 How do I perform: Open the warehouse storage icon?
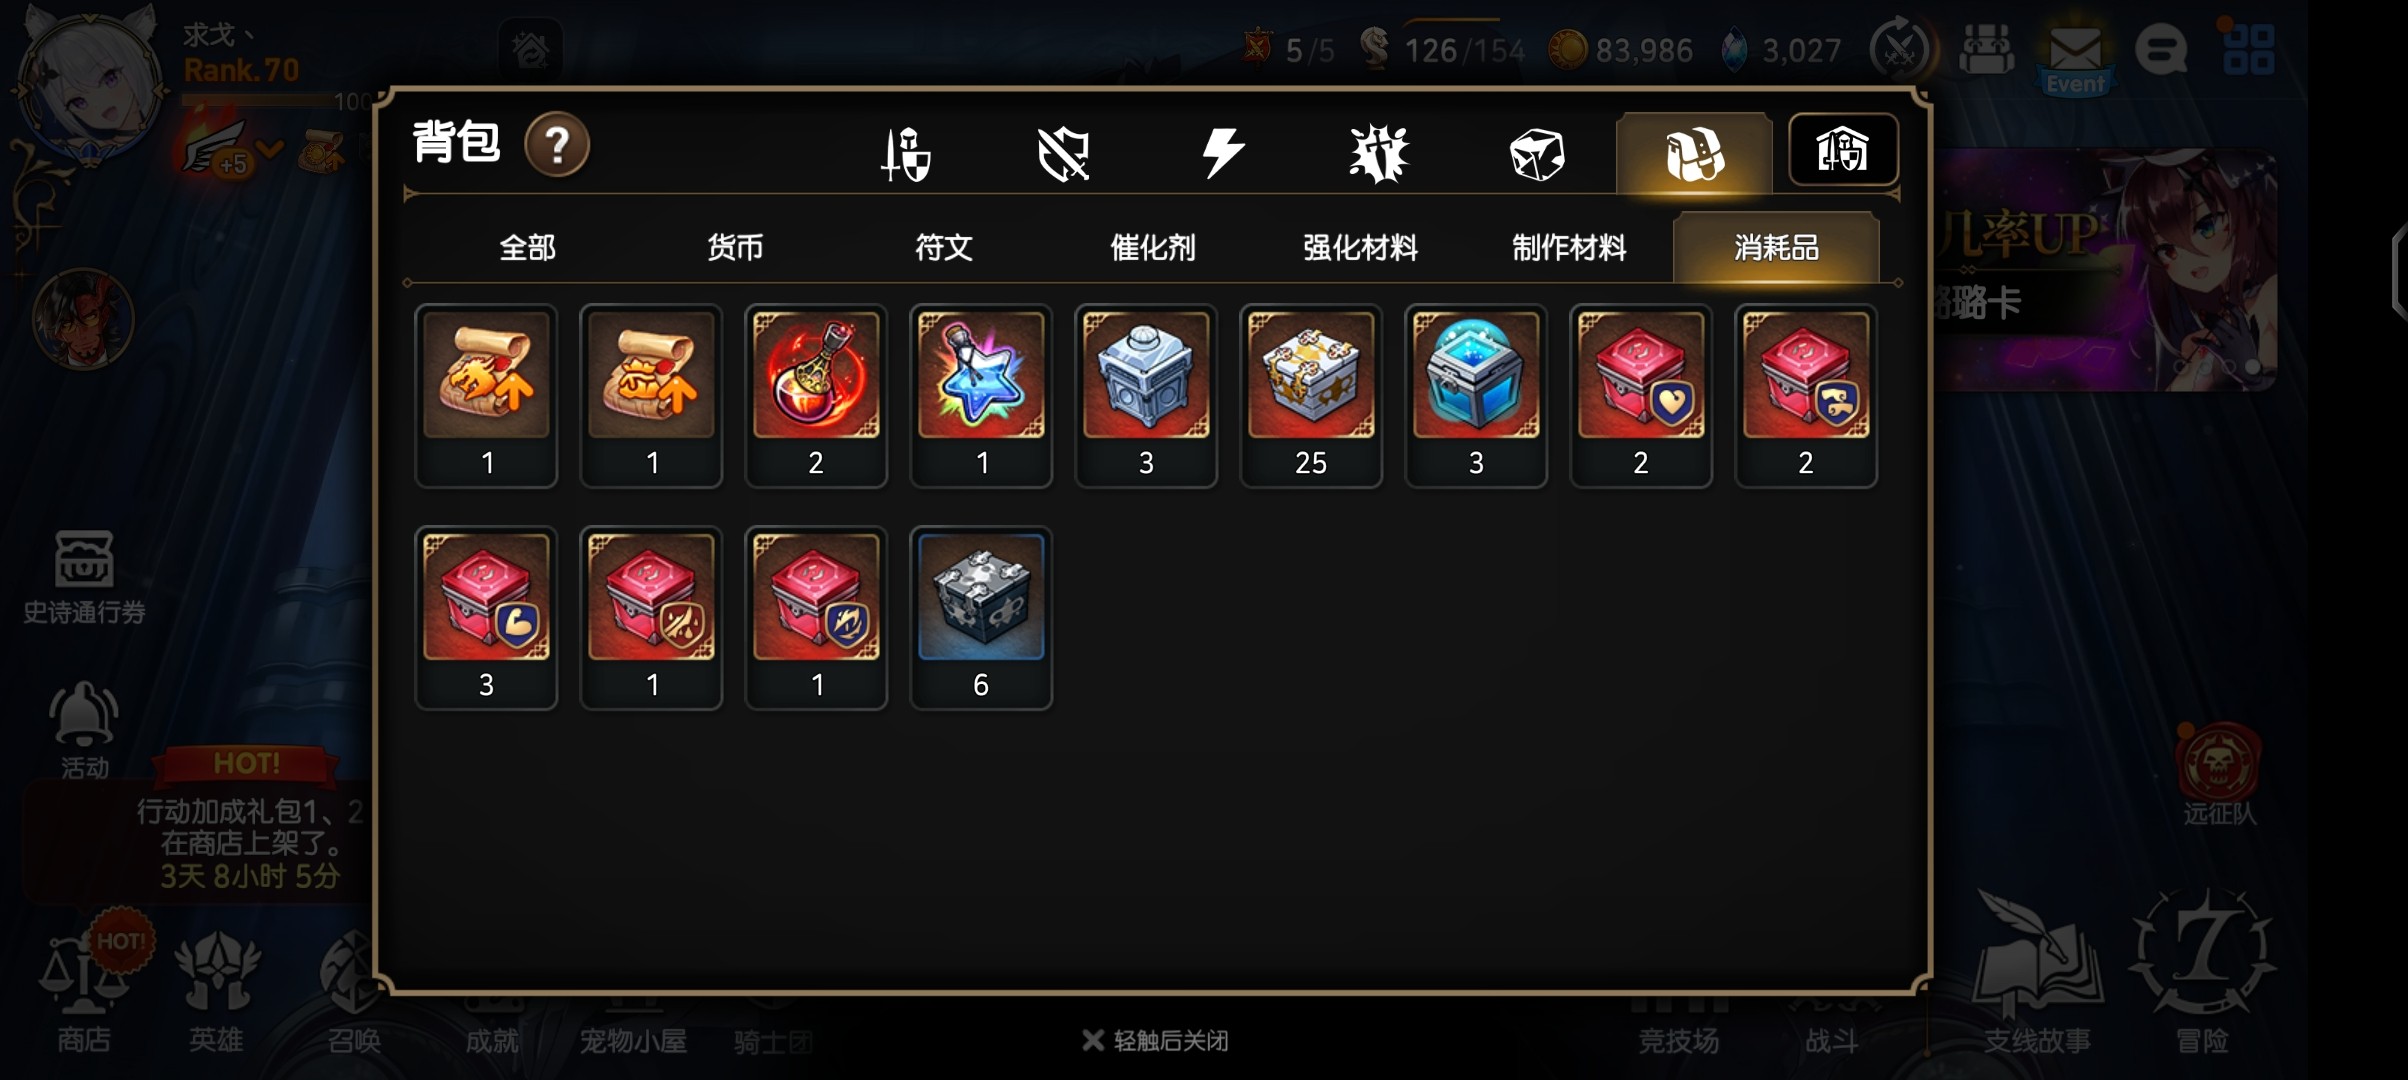[1843, 150]
